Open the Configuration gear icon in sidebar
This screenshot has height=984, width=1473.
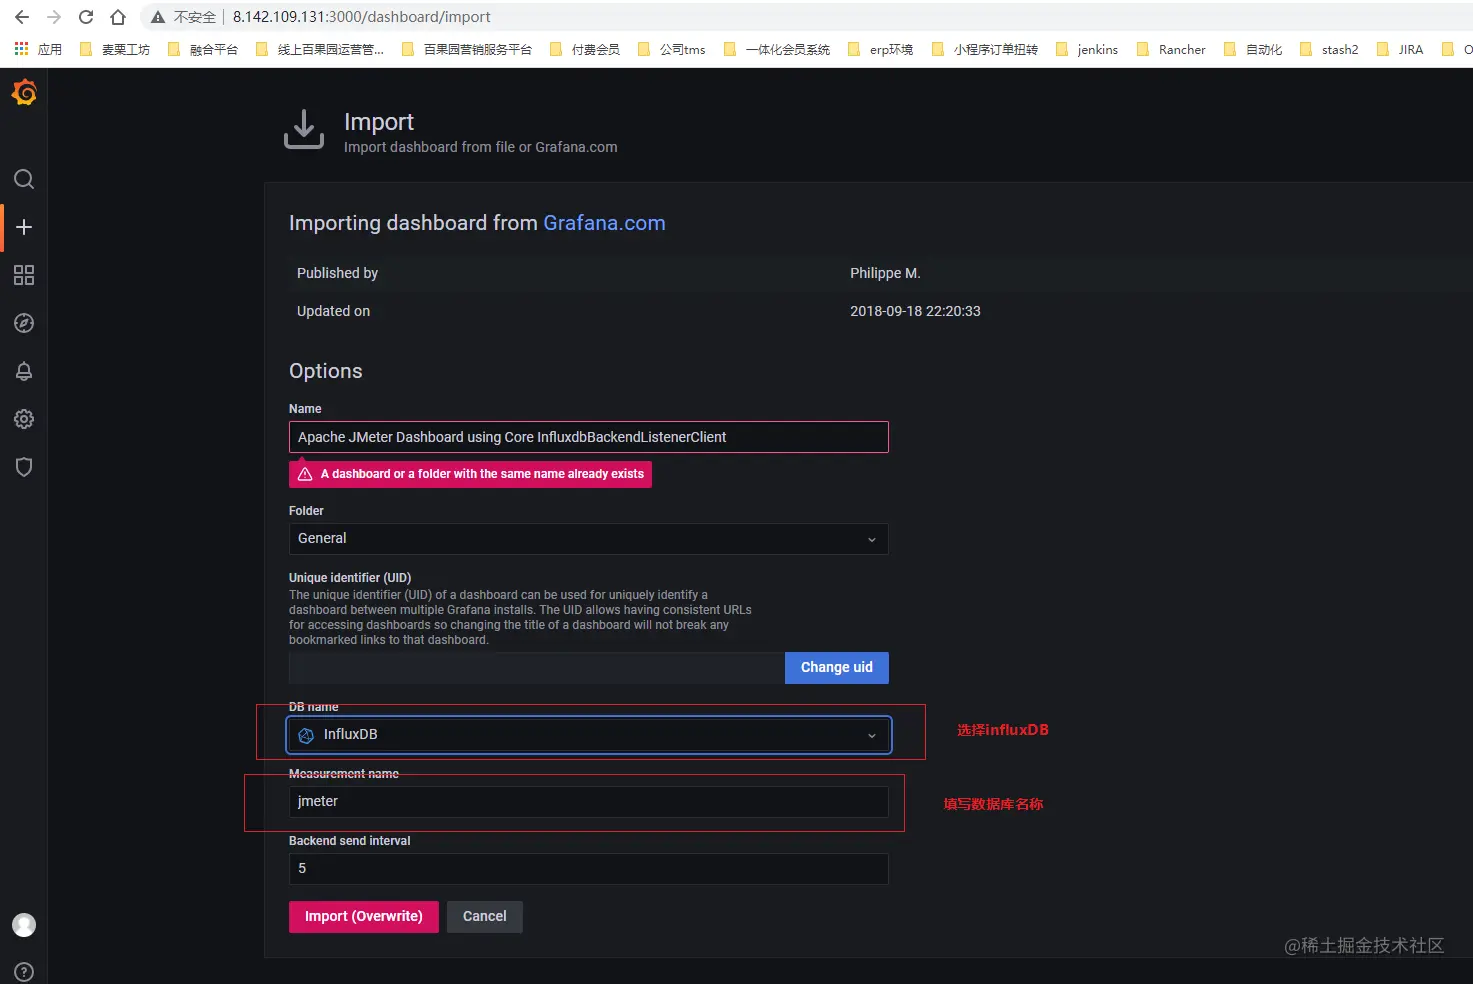click(x=24, y=419)
